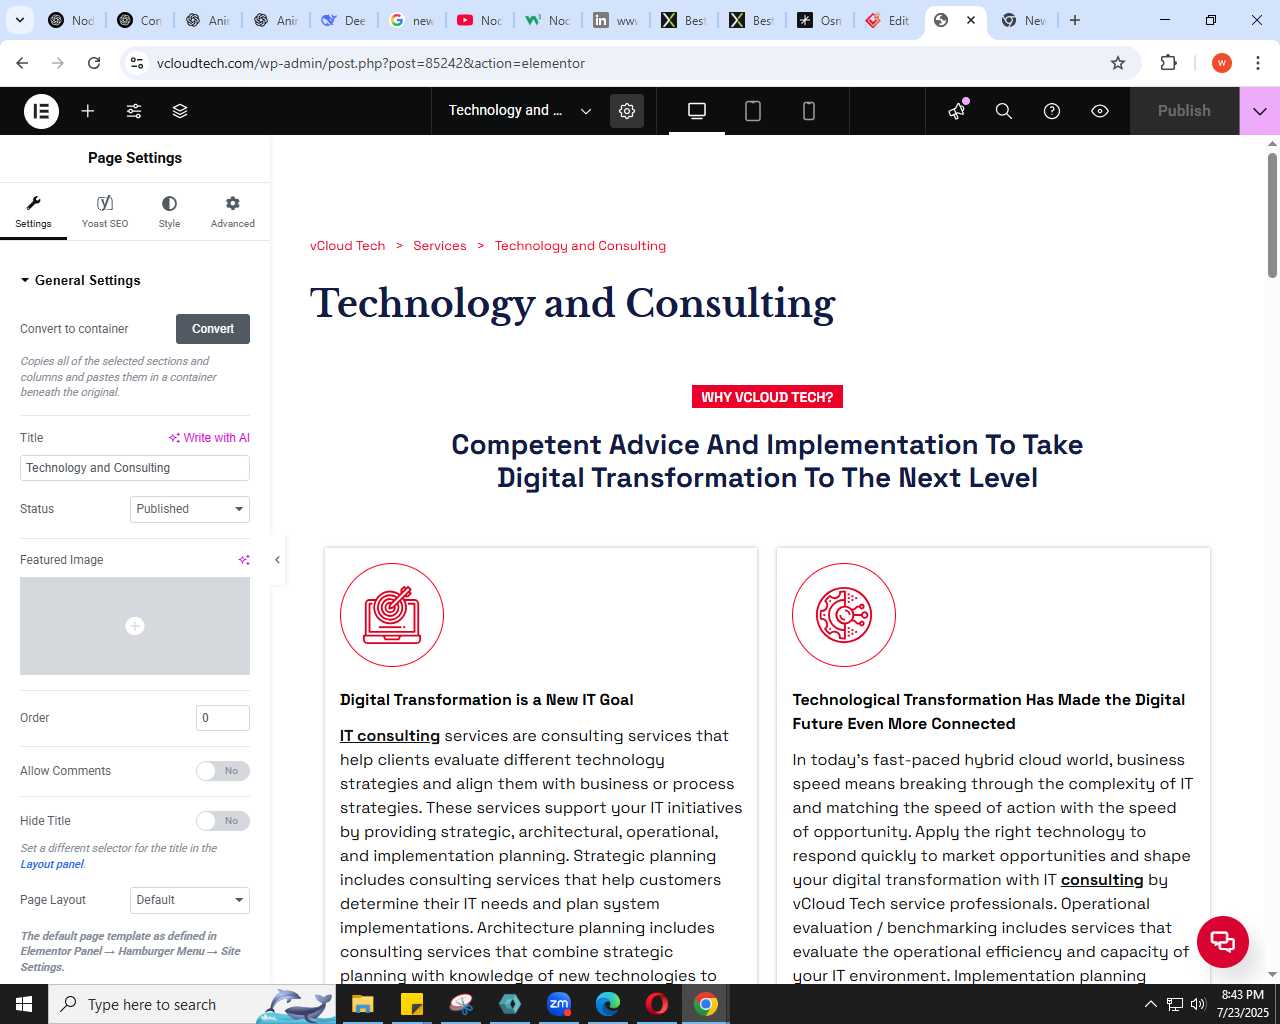
Task: Open page settings gear icon
Action: (627, 111)
